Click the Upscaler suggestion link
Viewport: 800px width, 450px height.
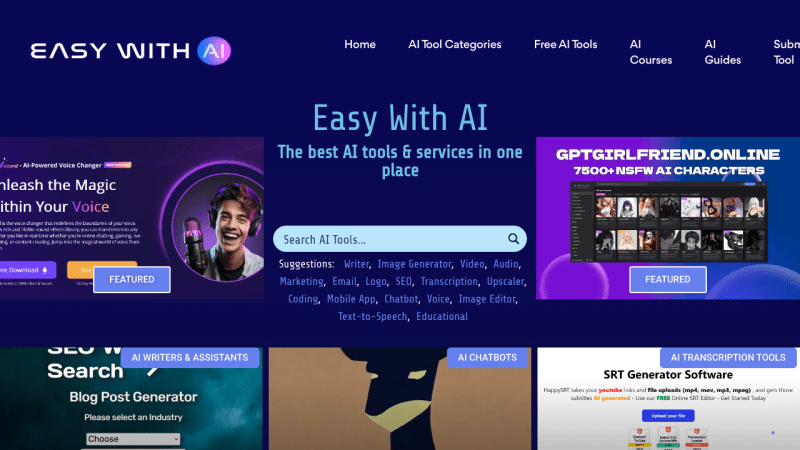tap(505, 282)
